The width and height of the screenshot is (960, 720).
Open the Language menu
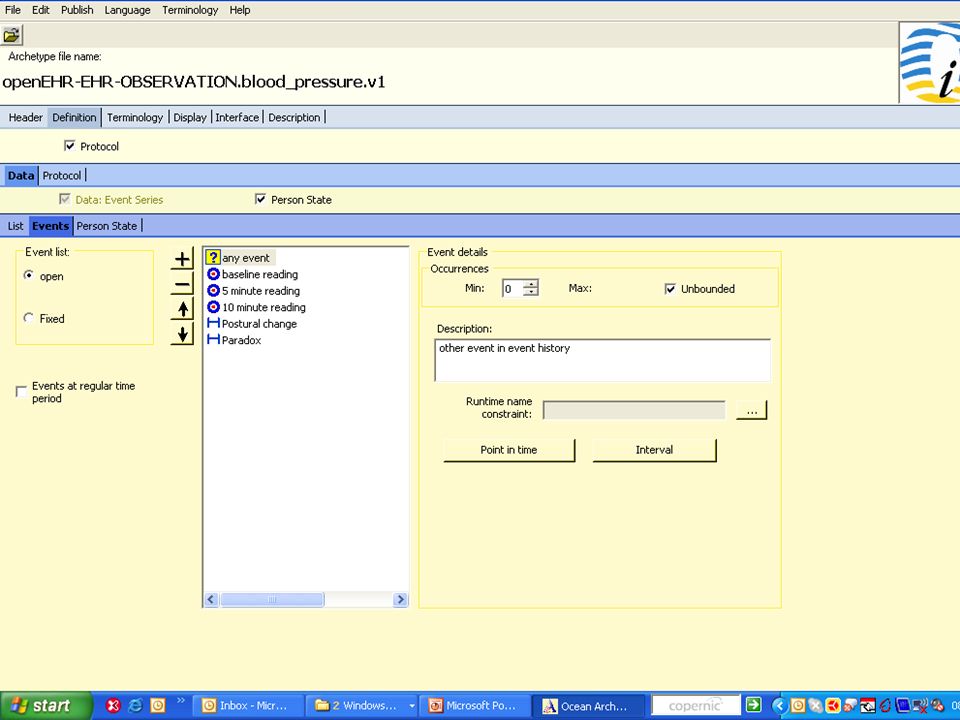[127, 10]
